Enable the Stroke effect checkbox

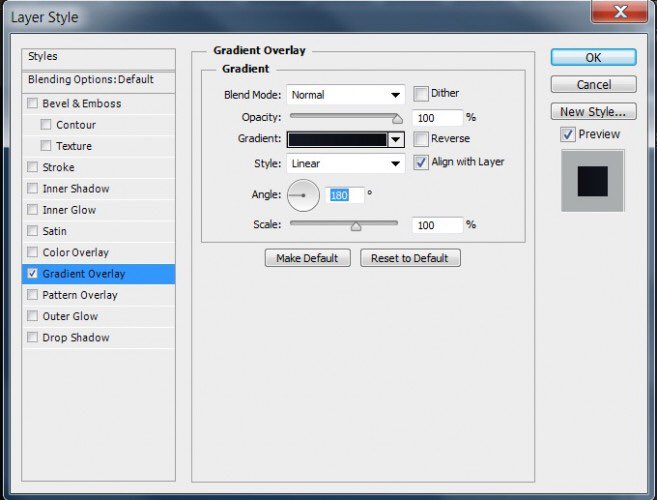(x=32, y=167)
